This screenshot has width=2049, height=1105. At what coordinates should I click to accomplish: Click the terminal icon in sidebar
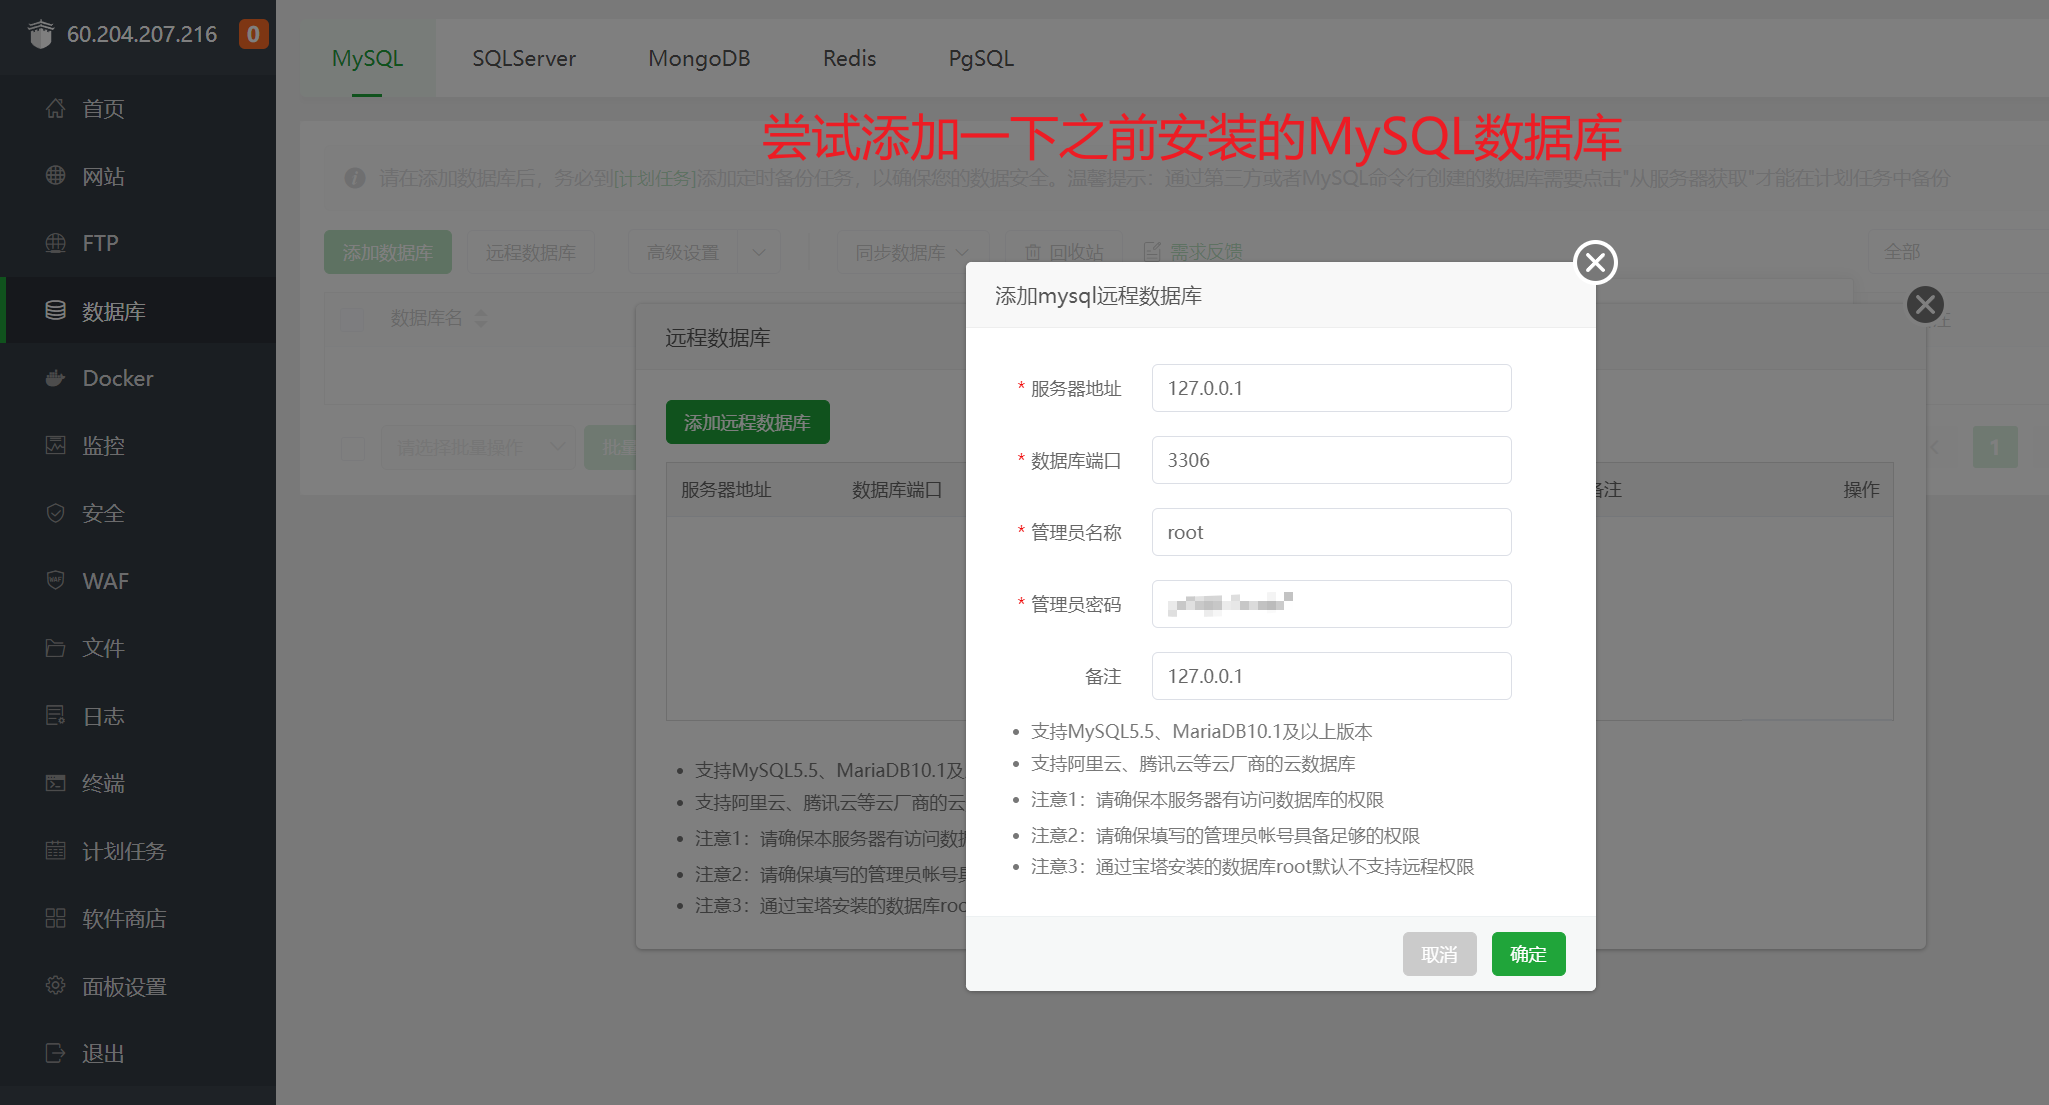tap(56, 783)
